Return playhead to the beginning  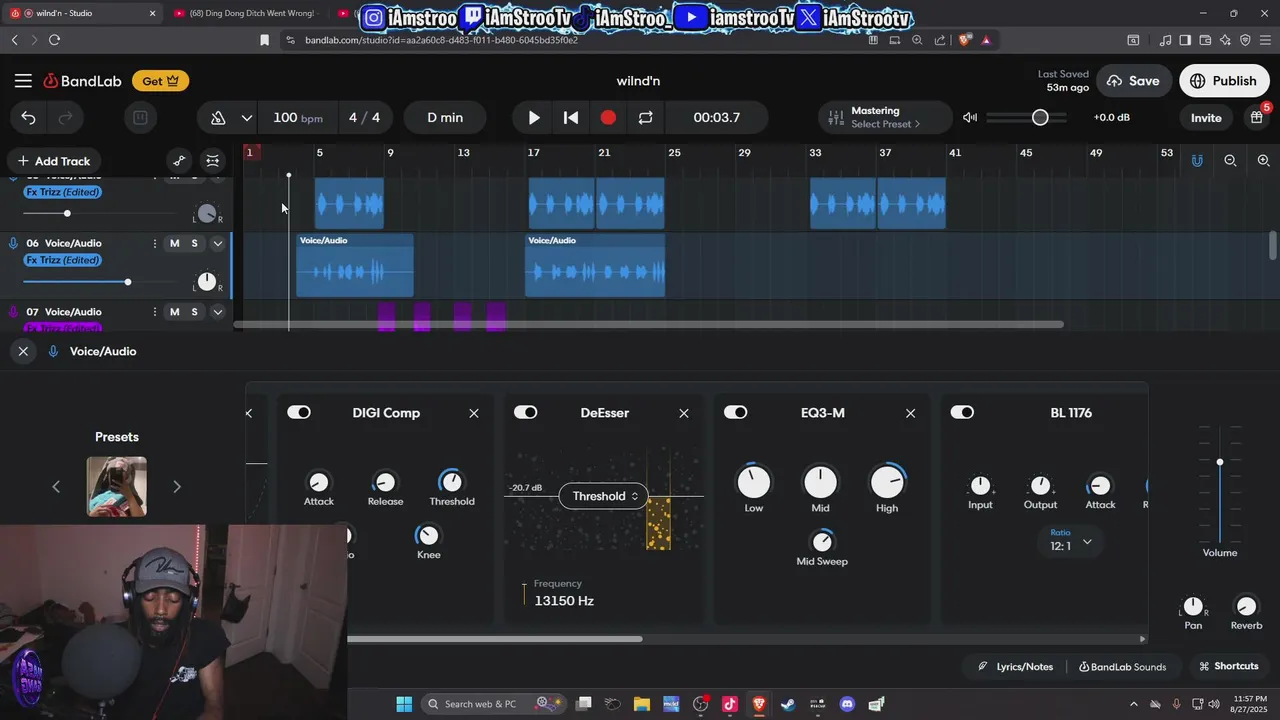tap(571, 118)
